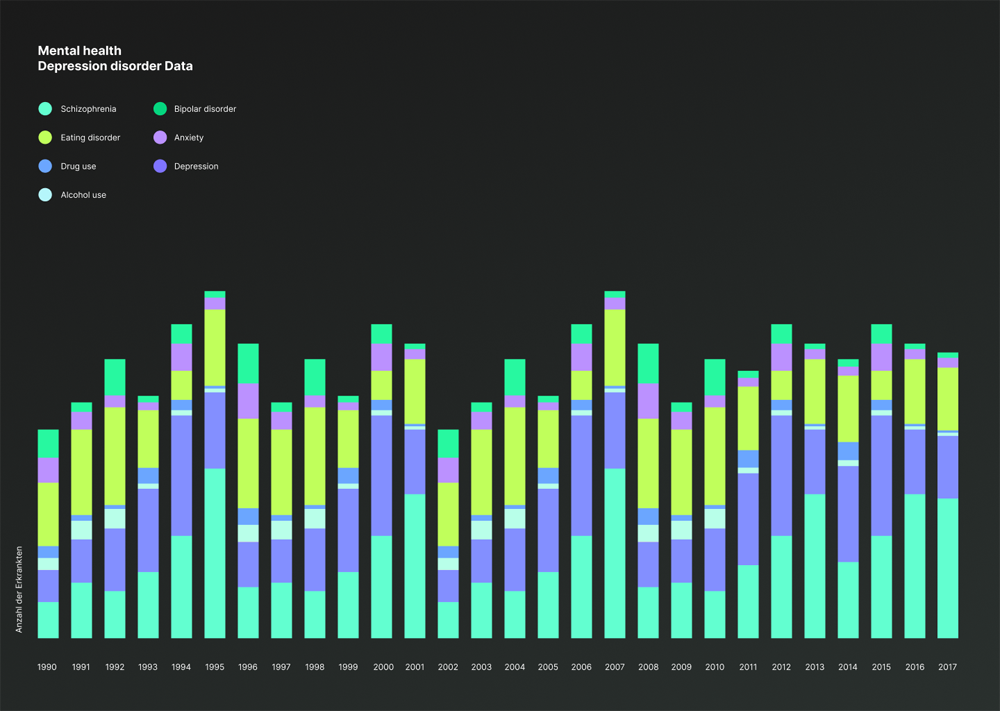Screen dimensions: 1000x711
Task: Click the Schizophrenia segment of the 2017 bar
Action: pyautogui.click(x=948, y=567)
